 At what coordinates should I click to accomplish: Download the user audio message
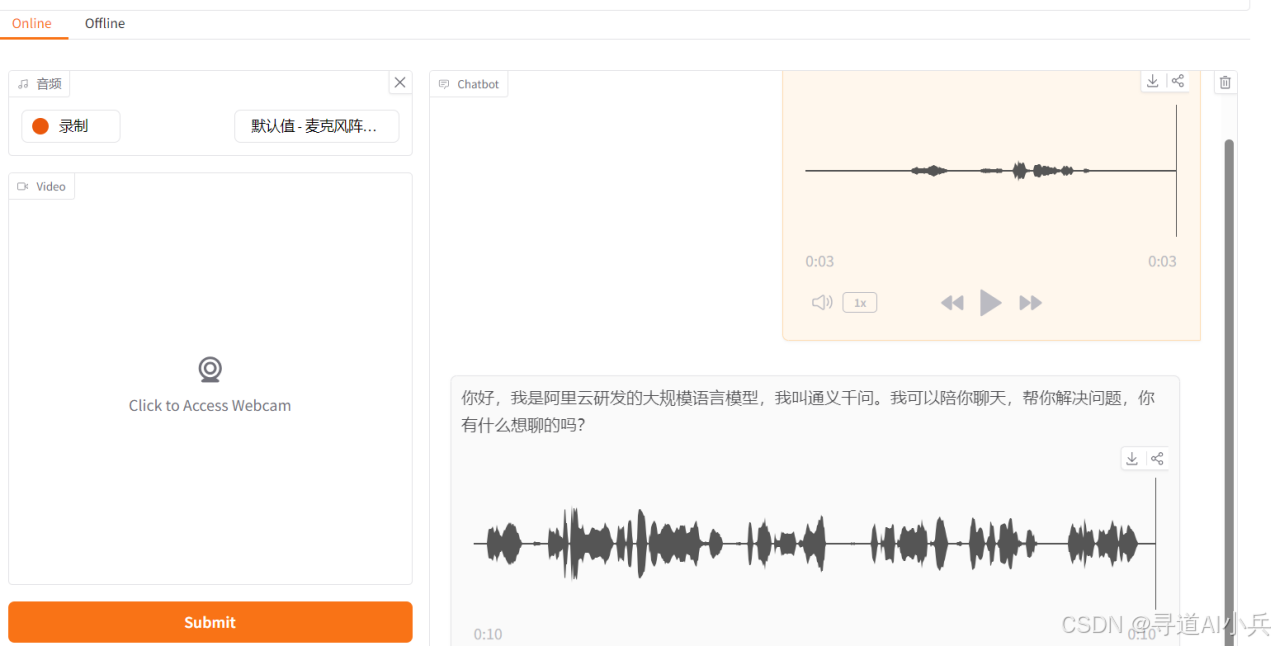click(1152, 81)
